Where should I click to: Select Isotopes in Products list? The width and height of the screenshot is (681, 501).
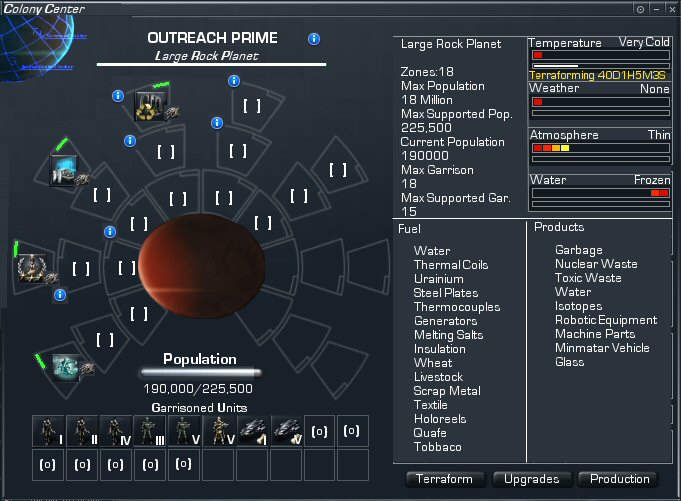(579, 306)
